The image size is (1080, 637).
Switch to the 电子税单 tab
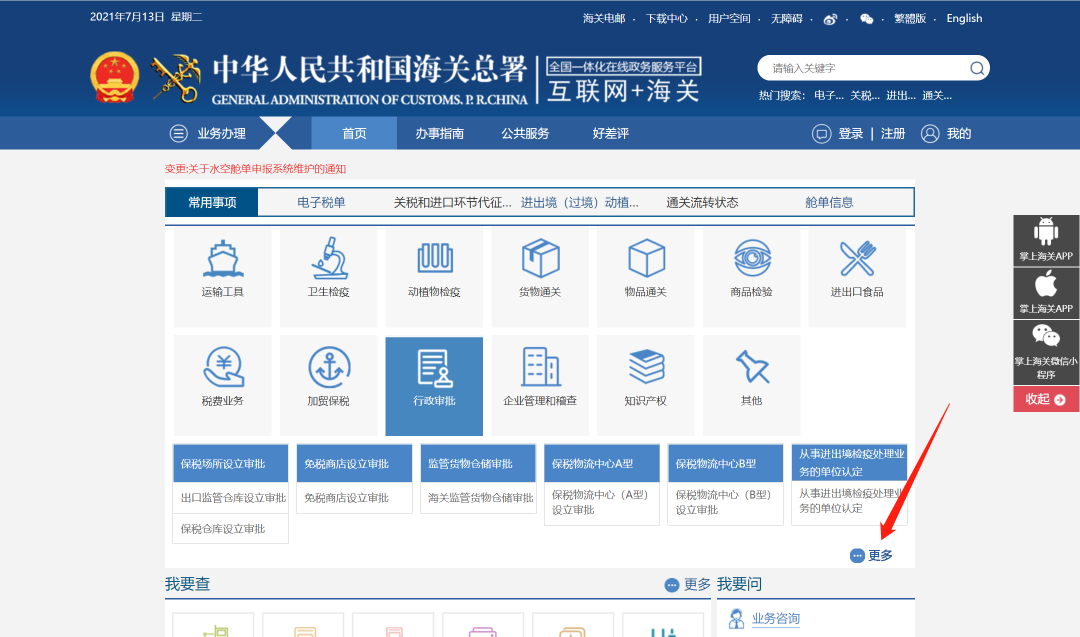click(321, 202)
